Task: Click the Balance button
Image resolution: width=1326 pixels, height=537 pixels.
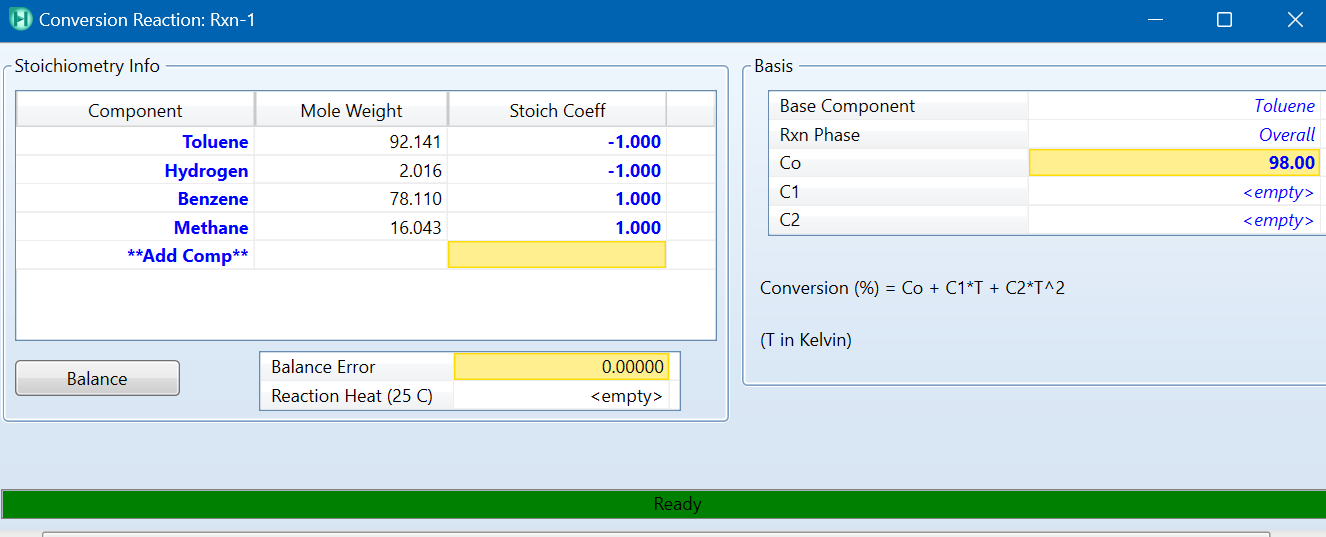Action: click(97, 379)
